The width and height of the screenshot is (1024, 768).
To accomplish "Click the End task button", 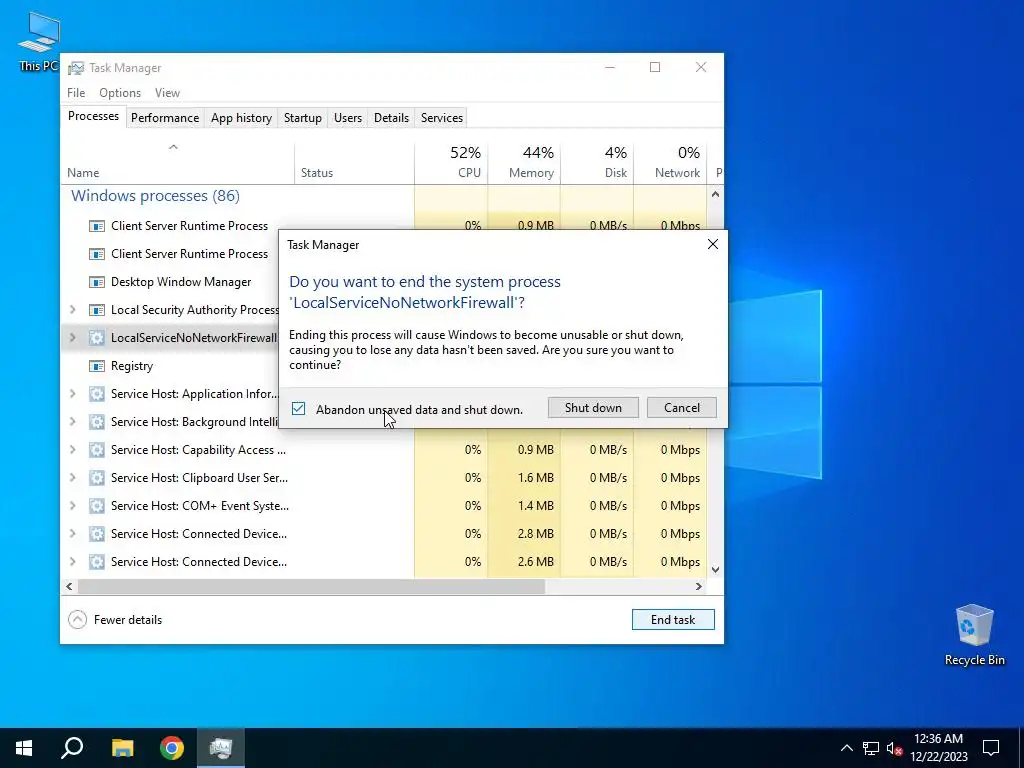I will [673, 620].
